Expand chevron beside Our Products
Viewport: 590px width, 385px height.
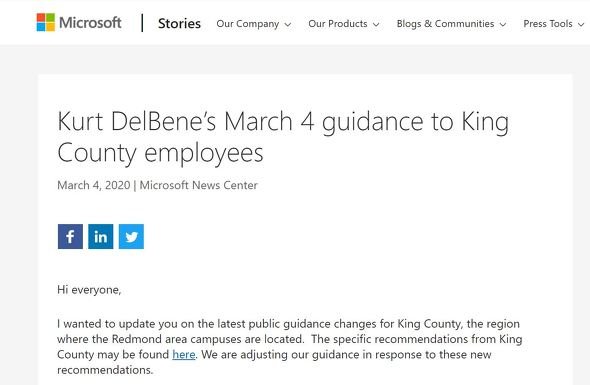click(376, 24)
